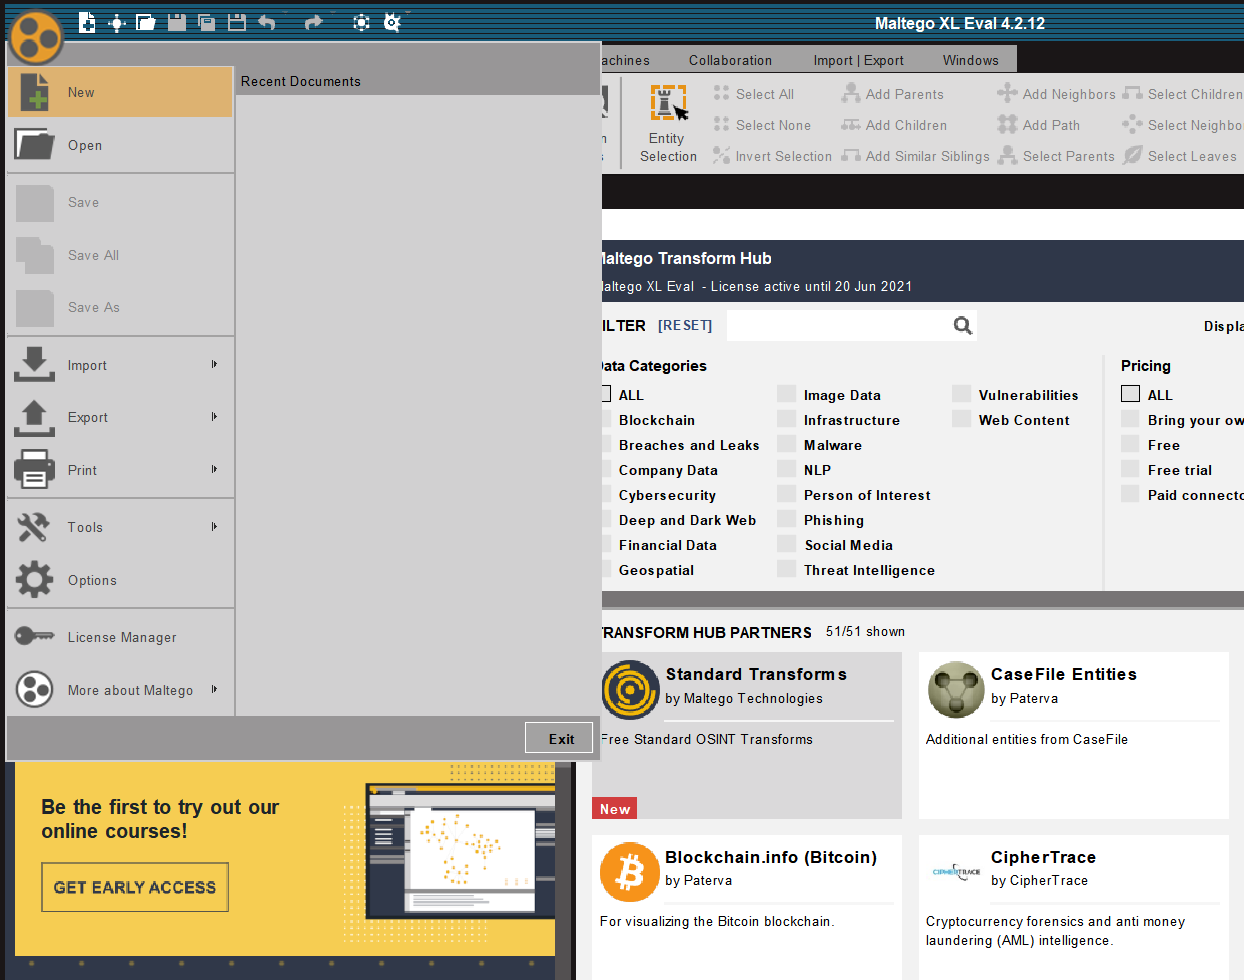Screen dimensions: 1244x980
Task: Click the undo arrow in the top toolbar
Action: pos(267,22)
